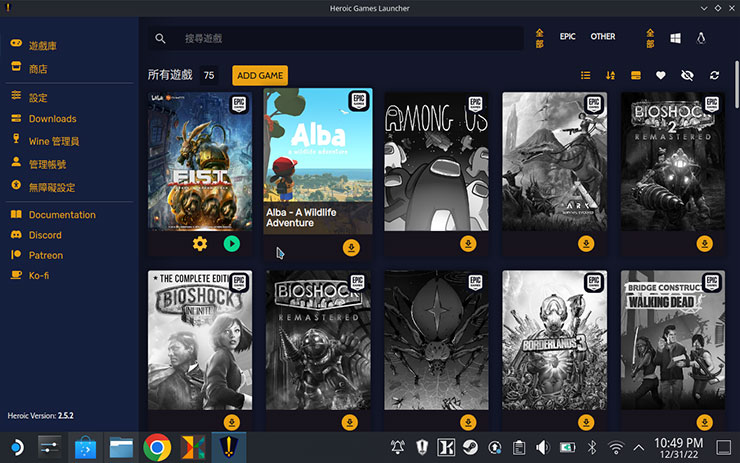Open the battery indicator in tray
The image size is (740, 463).
(x=568, y=447)
